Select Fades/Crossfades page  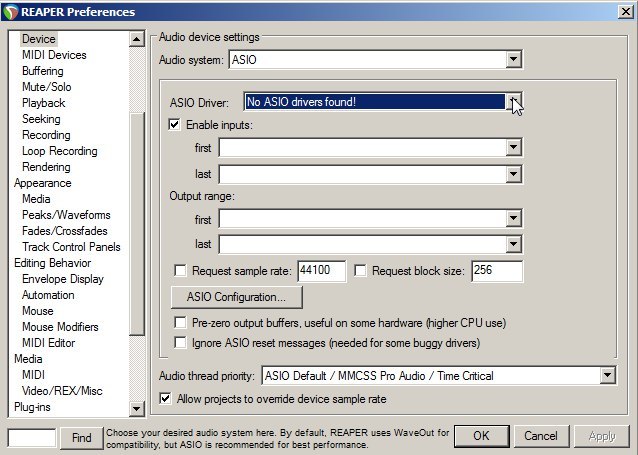(65, 231)
